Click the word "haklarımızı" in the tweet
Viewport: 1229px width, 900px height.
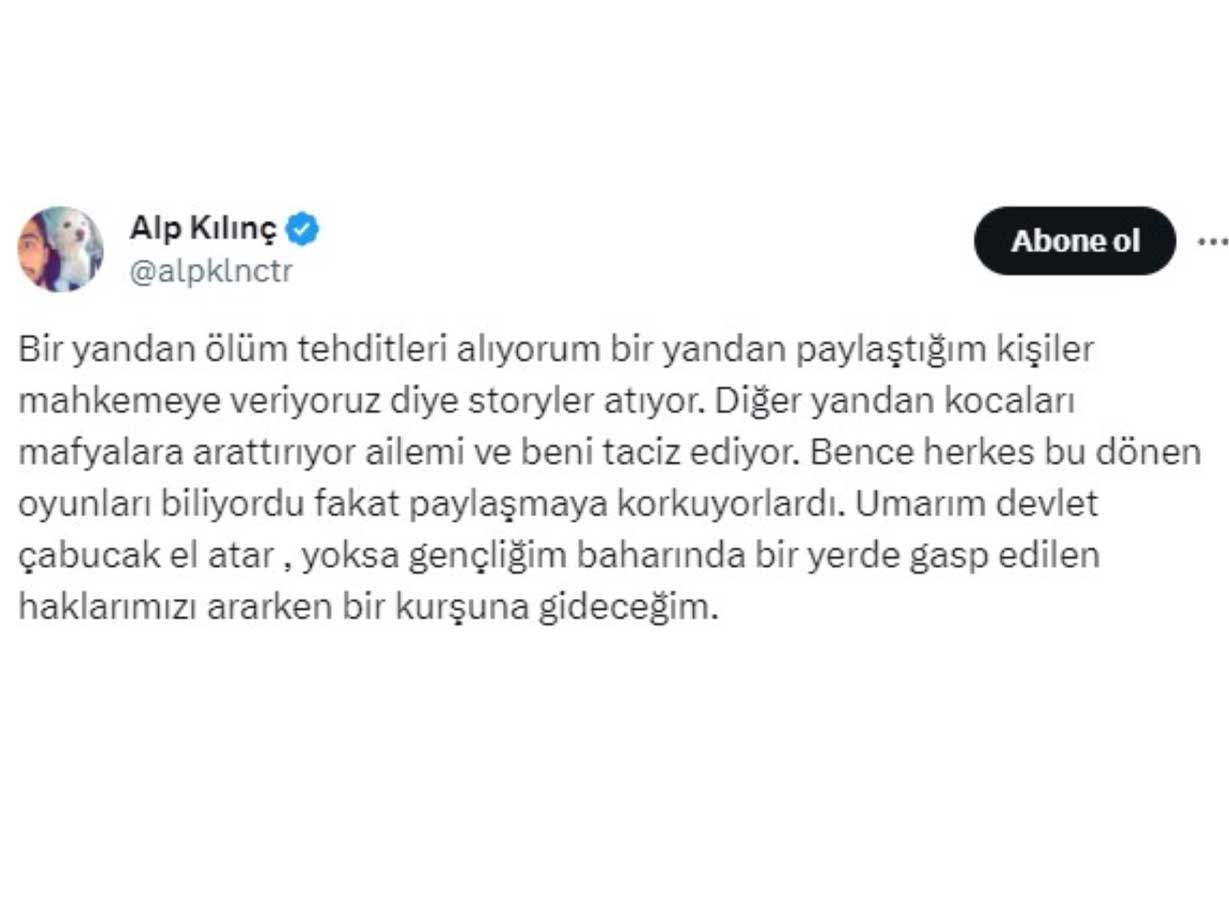tap(104, 607)
